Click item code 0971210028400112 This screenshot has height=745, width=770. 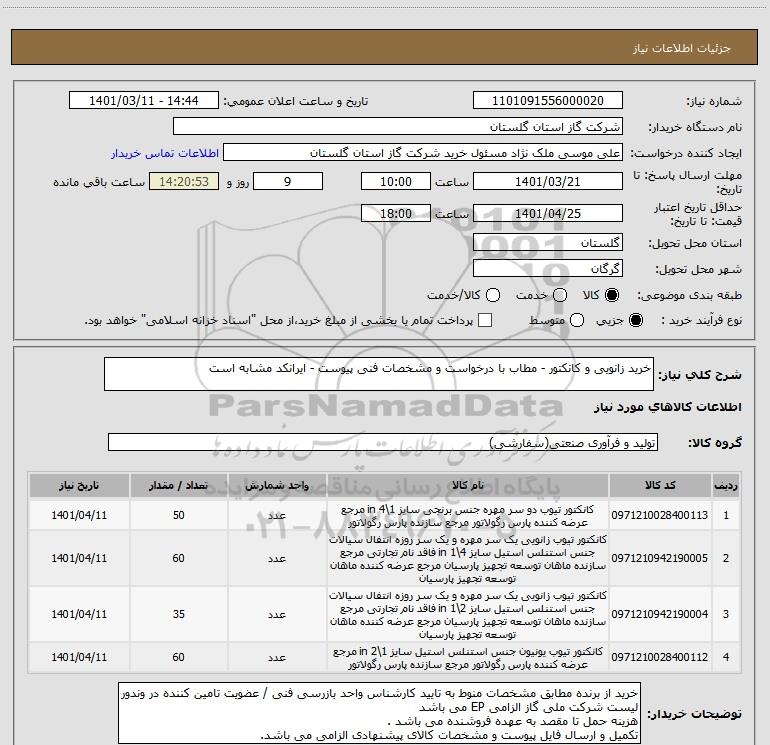660,657
